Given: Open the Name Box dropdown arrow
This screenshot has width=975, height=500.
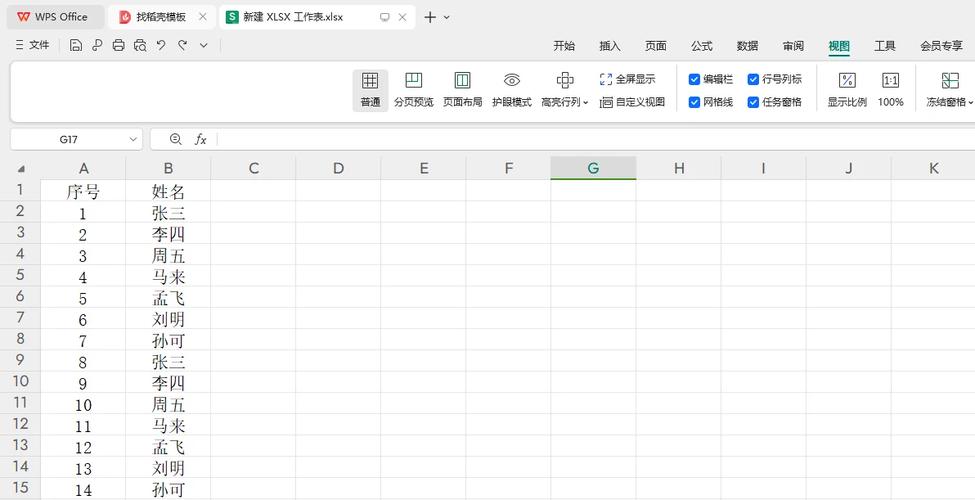Looking at the screenshot, I should [132, 139].
